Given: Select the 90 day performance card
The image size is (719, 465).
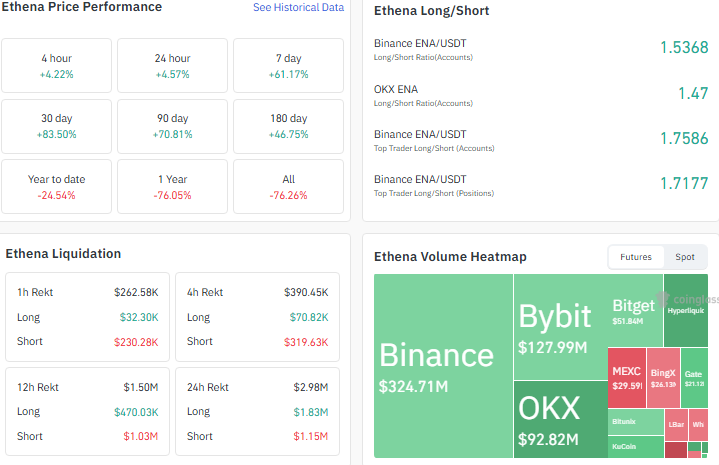Looking at the screenshot, I should (172, 126).
